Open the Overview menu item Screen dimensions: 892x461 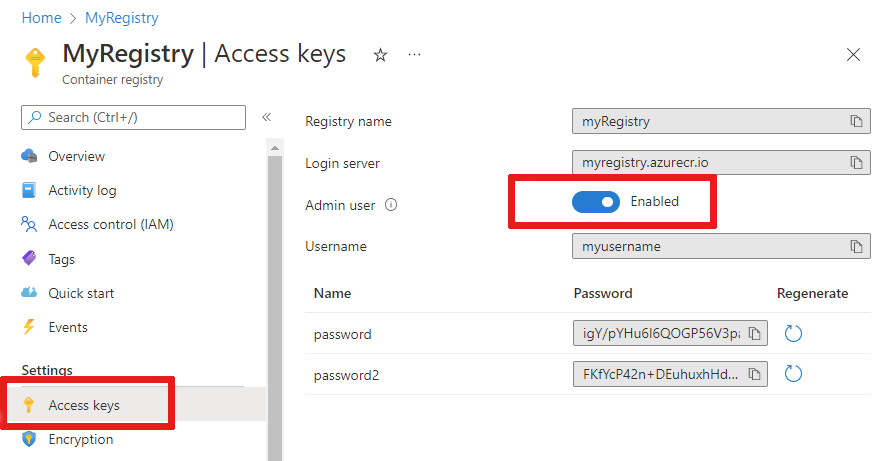76,156
